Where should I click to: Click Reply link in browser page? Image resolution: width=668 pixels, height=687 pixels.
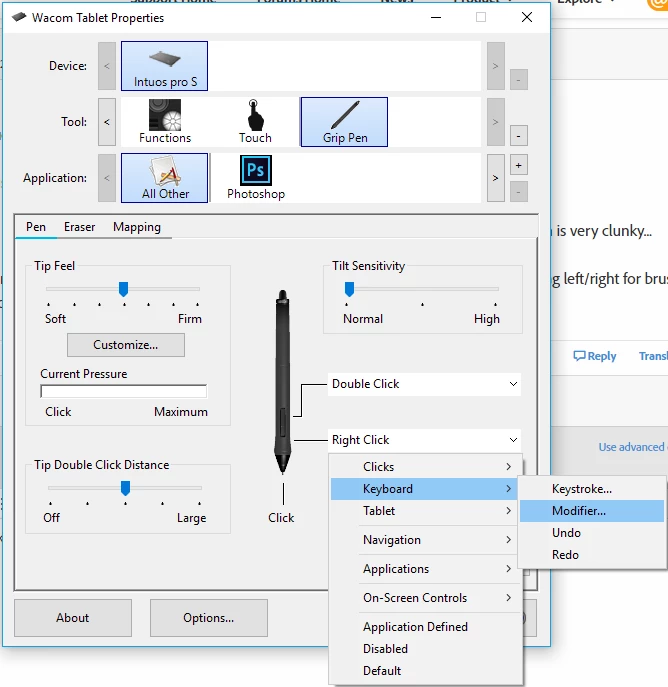click(x=595, y=356)
